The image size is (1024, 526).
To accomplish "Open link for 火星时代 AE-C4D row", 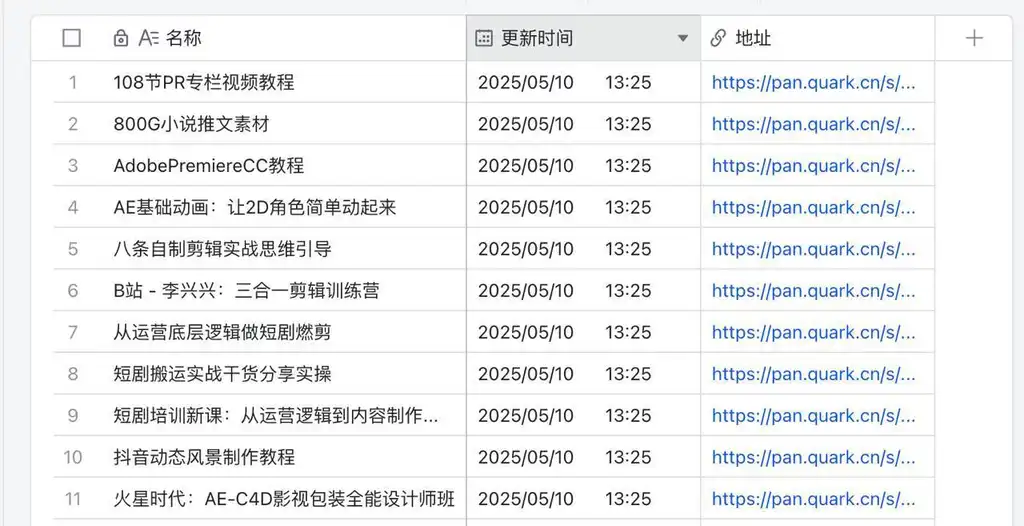I will pos(814,499).
